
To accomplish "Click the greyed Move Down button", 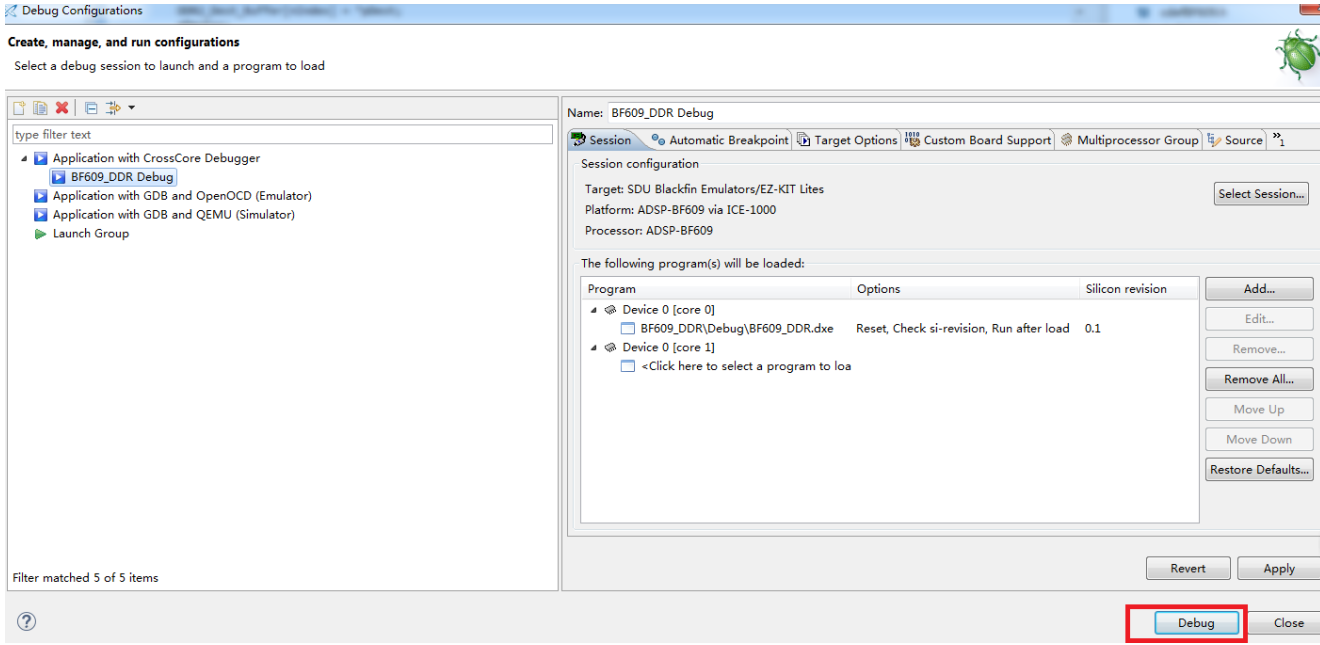I will [1259, 439].
